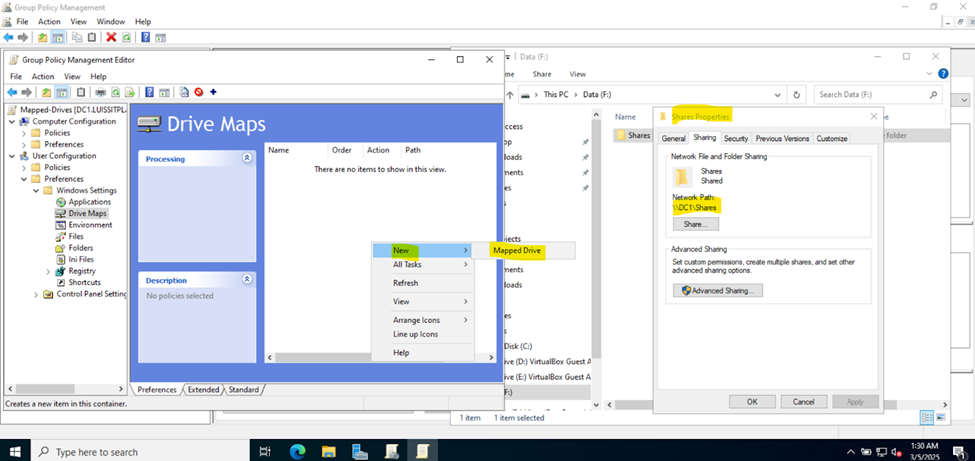Toggle Show/Hide Console Tree in Editor toolbar
Screen dimensions: 975x461
[62, 92]
